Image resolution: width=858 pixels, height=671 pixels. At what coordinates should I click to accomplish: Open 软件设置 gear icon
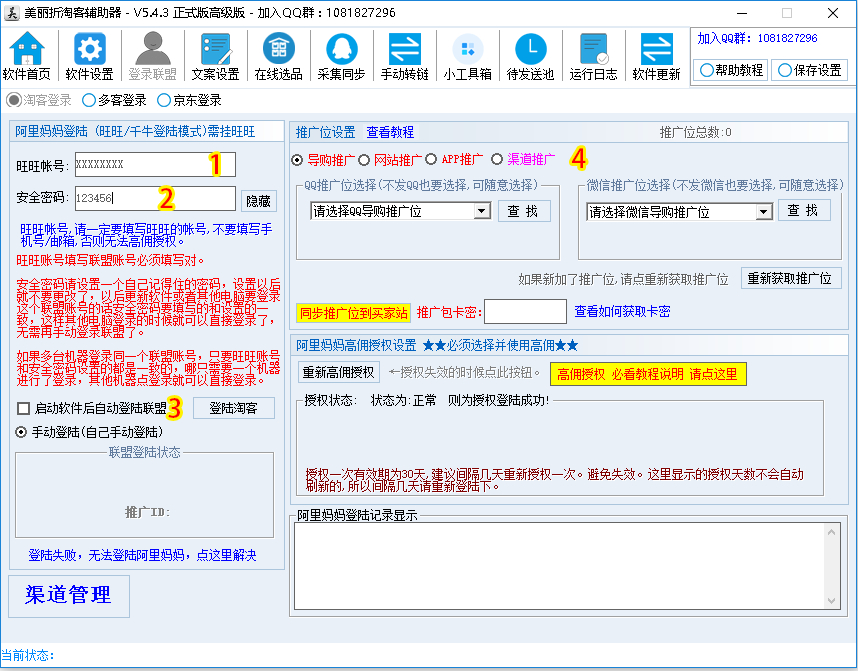(x=89, y=56)
